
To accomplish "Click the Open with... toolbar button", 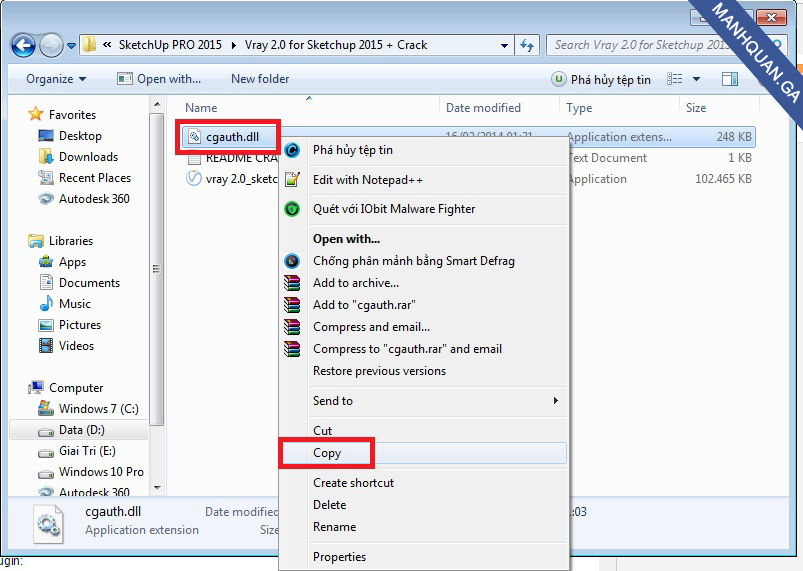I will [x=159, y=79].
